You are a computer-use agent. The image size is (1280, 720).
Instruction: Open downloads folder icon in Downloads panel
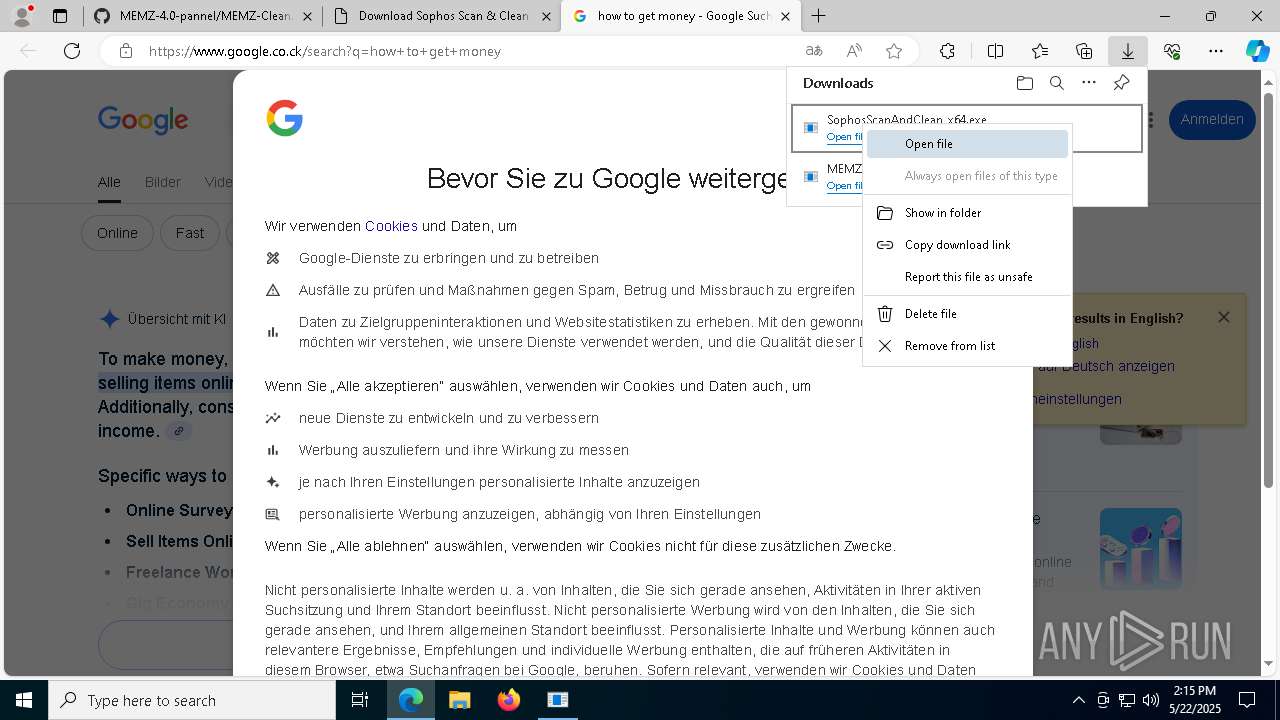tap(1024, 83)
